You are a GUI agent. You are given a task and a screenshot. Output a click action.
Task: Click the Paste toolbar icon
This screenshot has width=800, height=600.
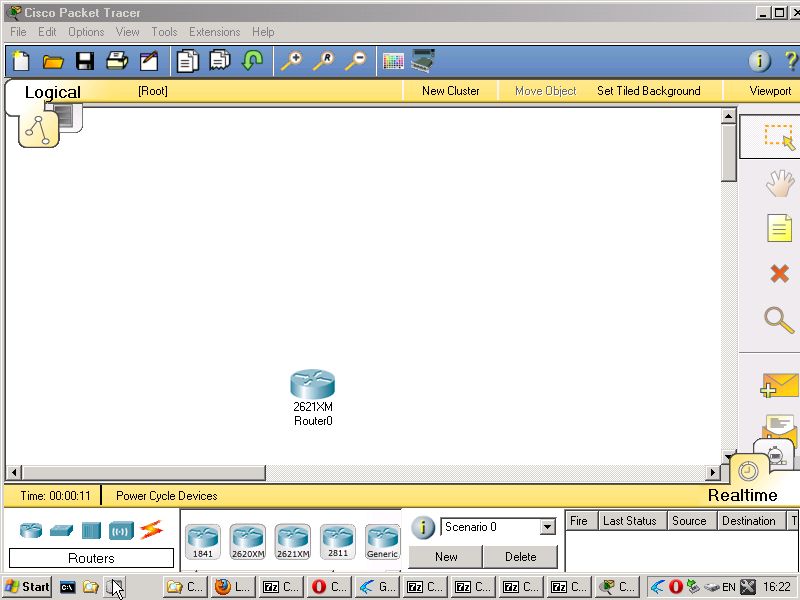coord(220,61)
